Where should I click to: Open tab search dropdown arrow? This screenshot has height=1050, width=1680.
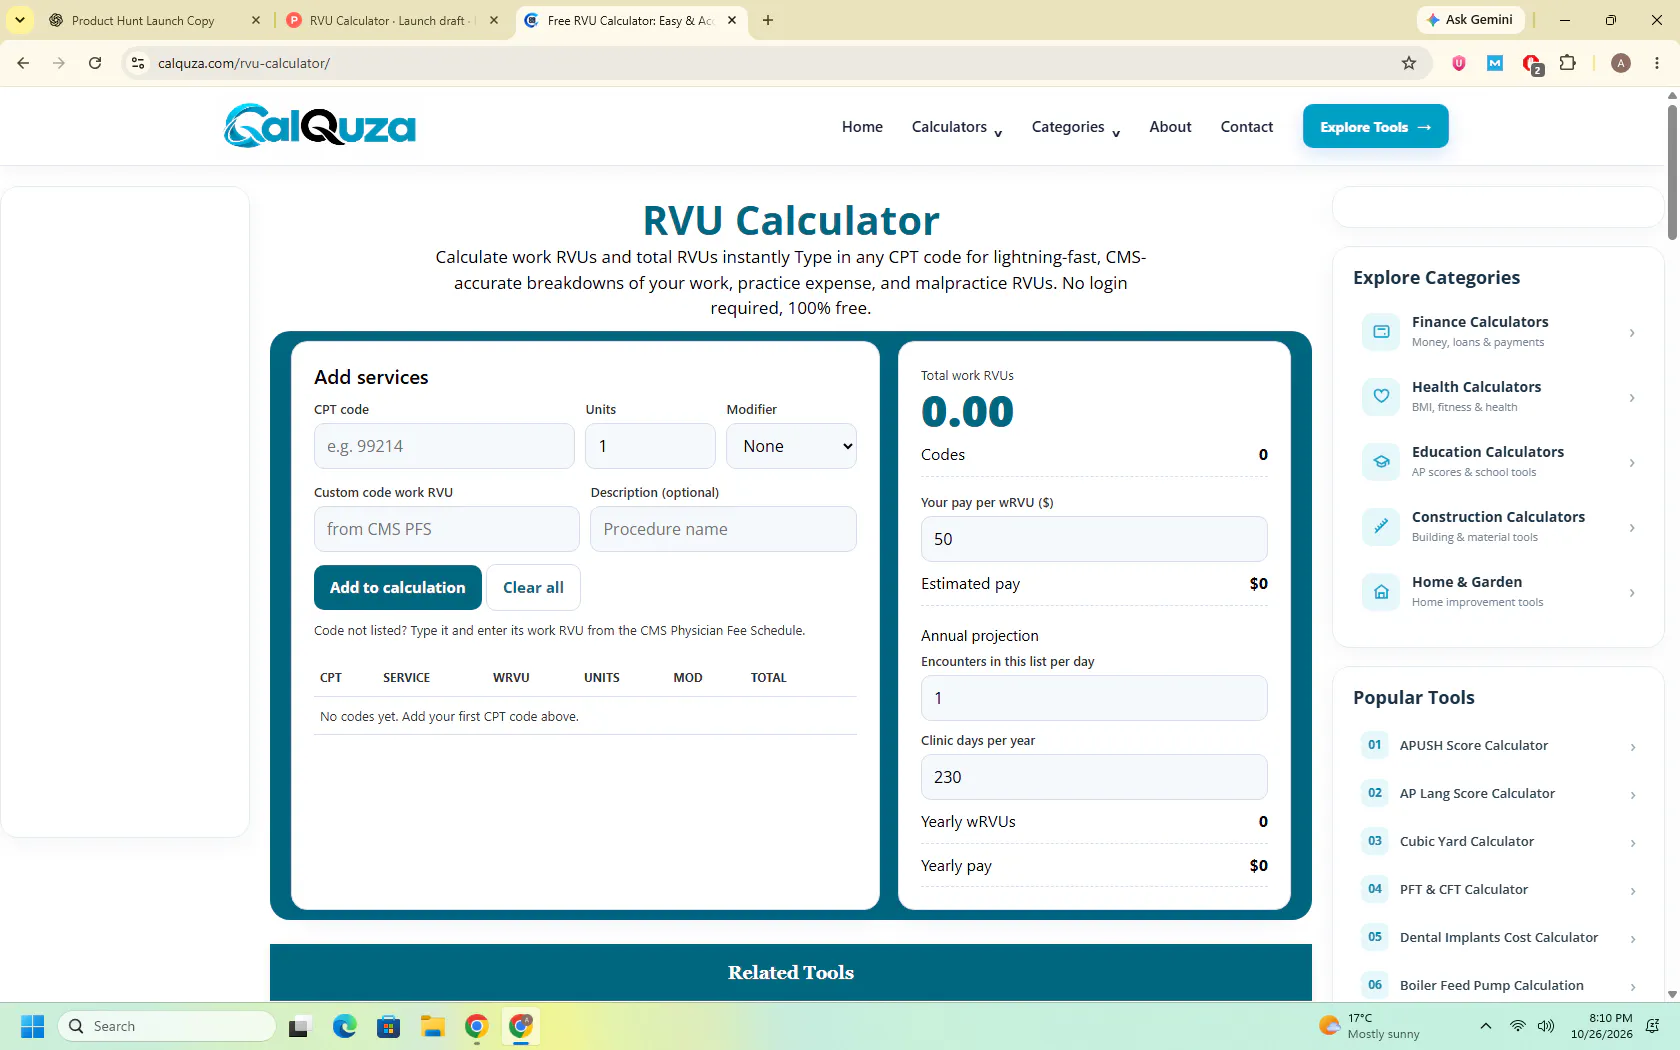click(x=20, y=20)
